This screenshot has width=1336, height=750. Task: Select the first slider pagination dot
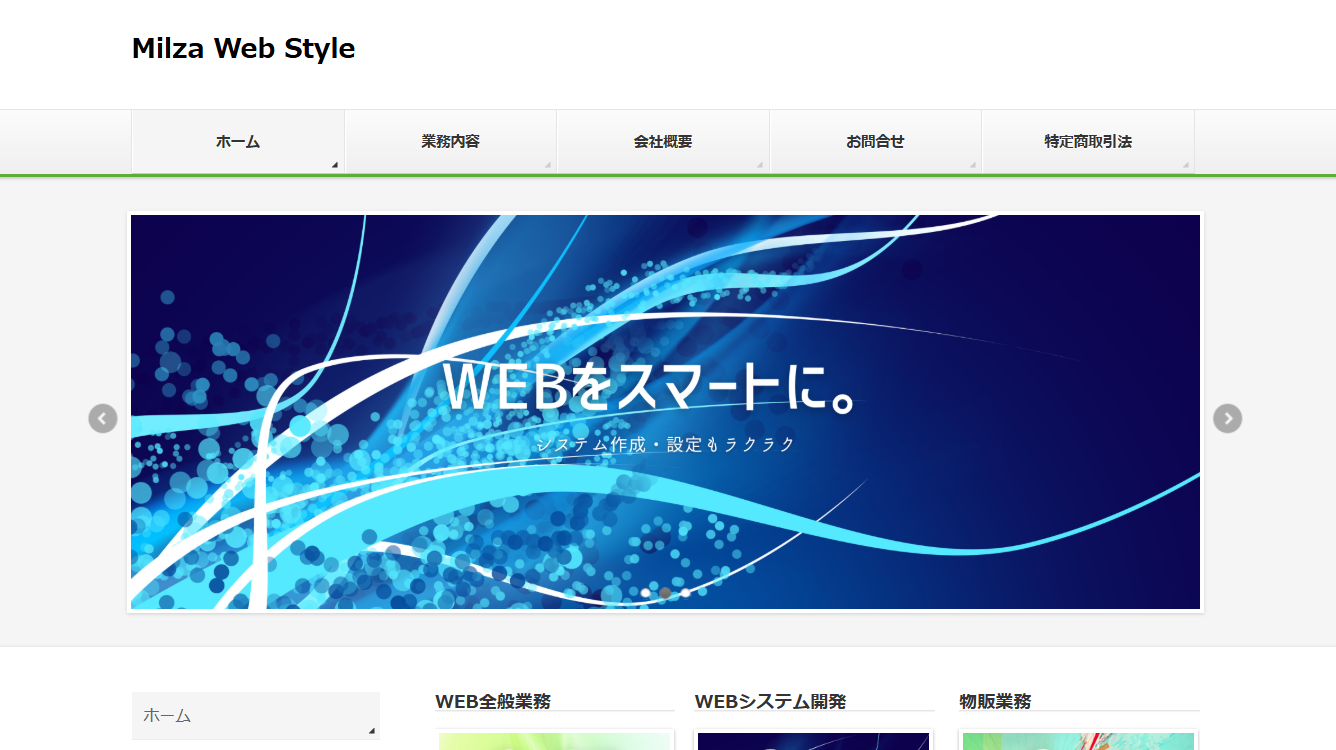coord(646,593)
